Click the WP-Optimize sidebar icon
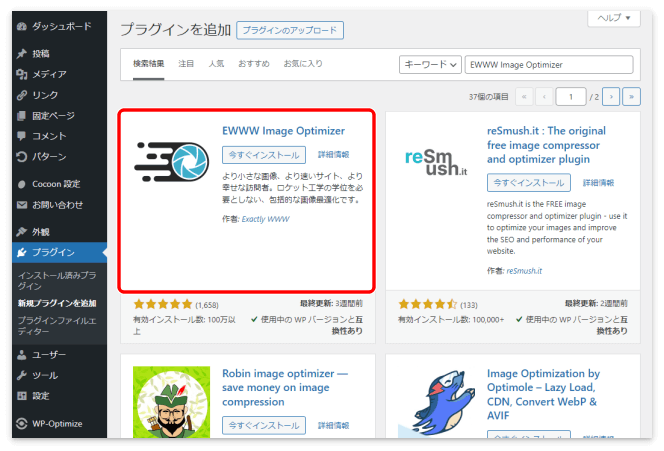The image size is (664, 451). (22, 423)
